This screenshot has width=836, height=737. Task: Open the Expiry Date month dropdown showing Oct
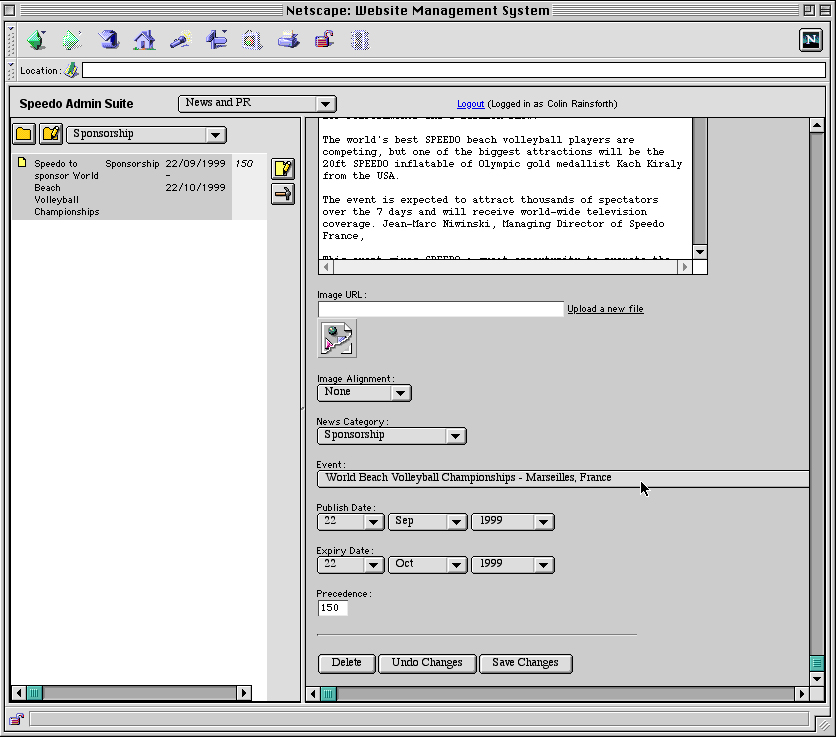coord(428,564)
